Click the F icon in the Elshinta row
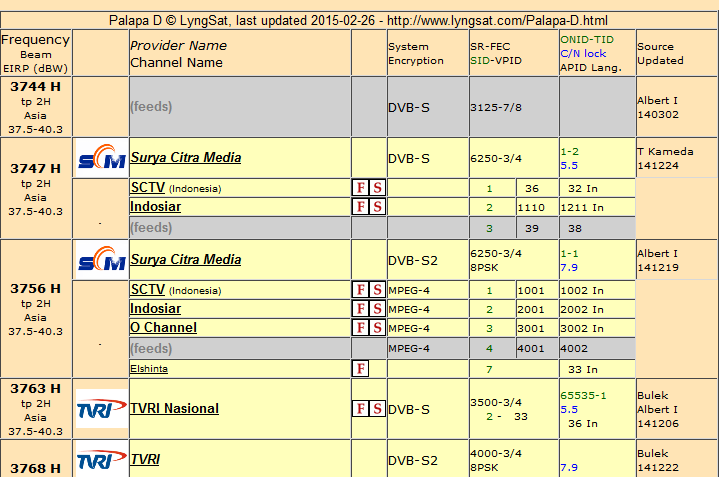The width and height of the screenshot is (719, 477). [360, 368]
